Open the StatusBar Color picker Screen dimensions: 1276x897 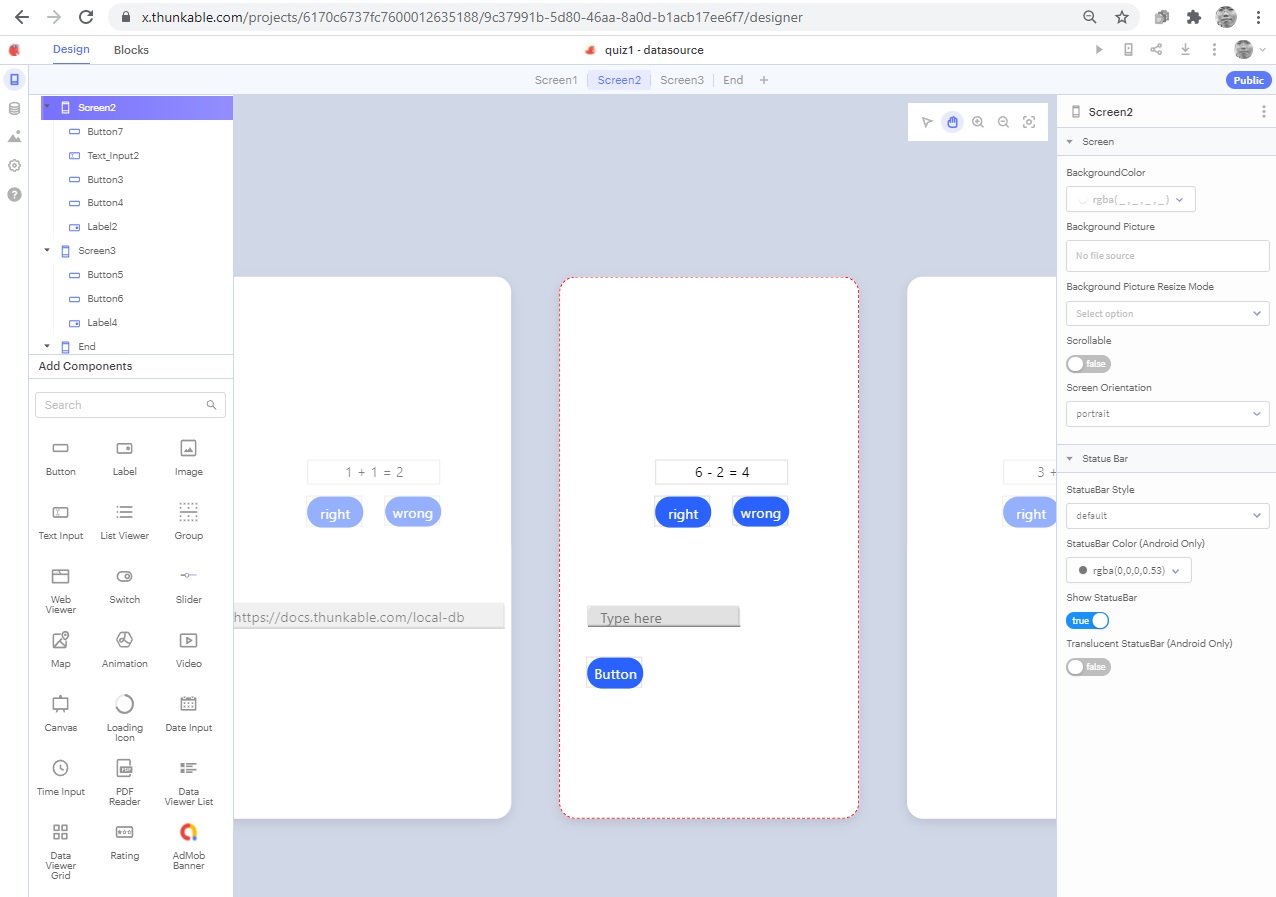[x=1128, y=571]
